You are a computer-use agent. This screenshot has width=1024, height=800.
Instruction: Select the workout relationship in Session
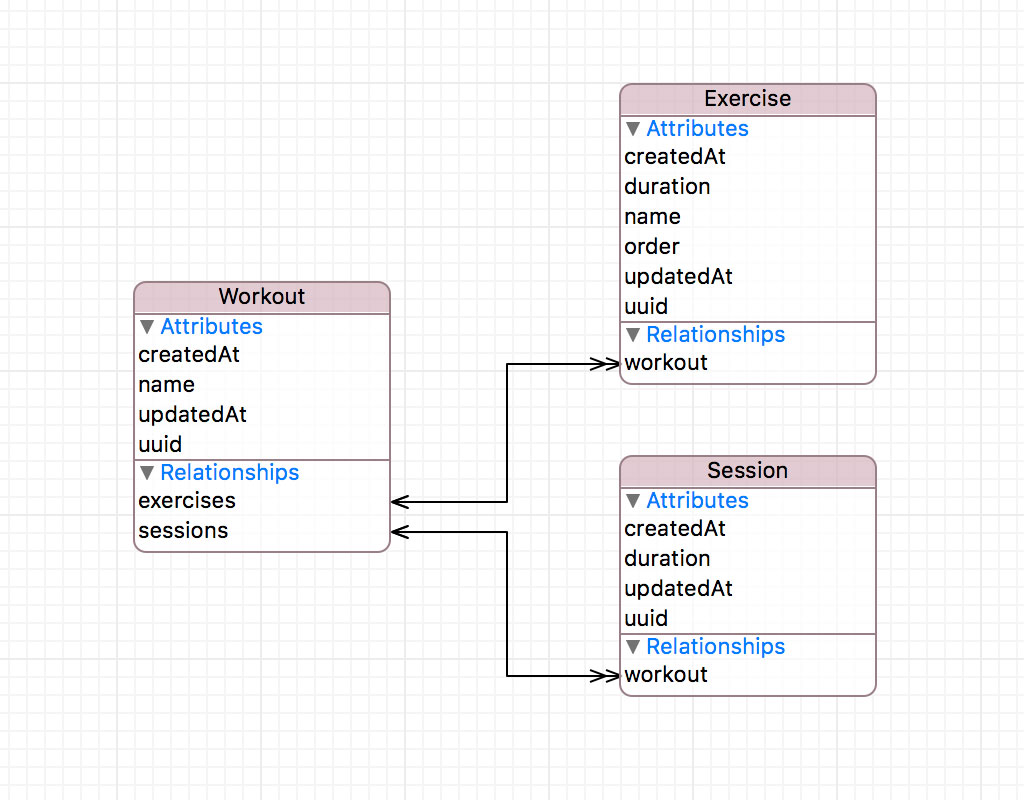[x=665, y=674]
